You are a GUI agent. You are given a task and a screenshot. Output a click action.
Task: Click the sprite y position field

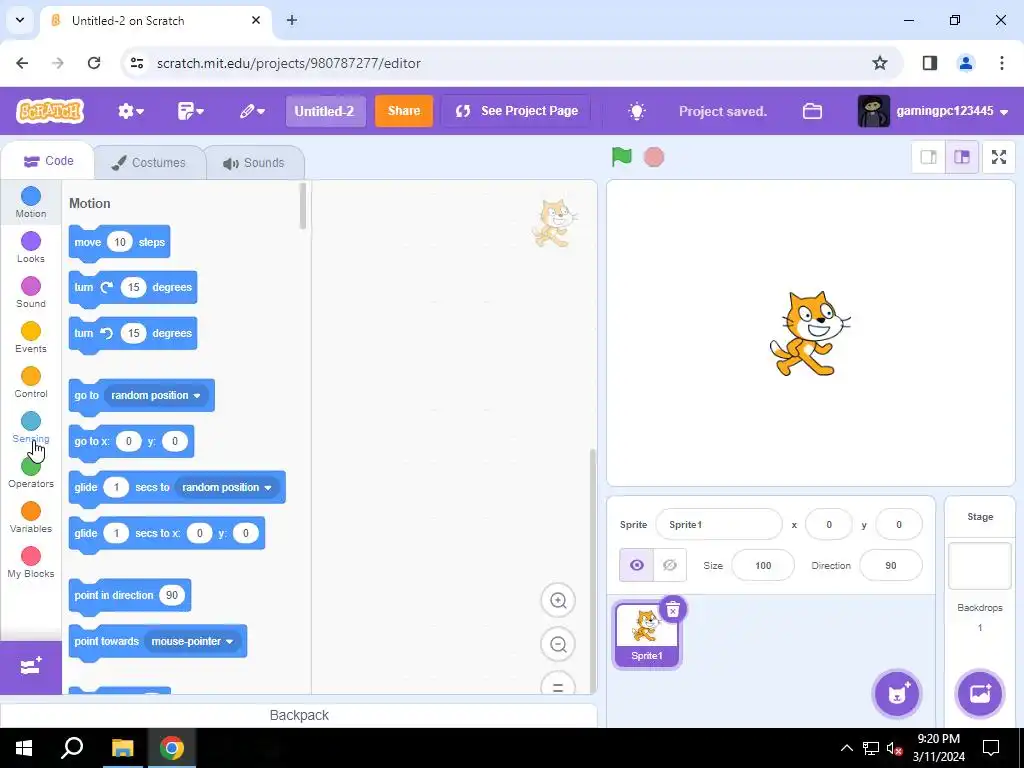pos(899,524)
